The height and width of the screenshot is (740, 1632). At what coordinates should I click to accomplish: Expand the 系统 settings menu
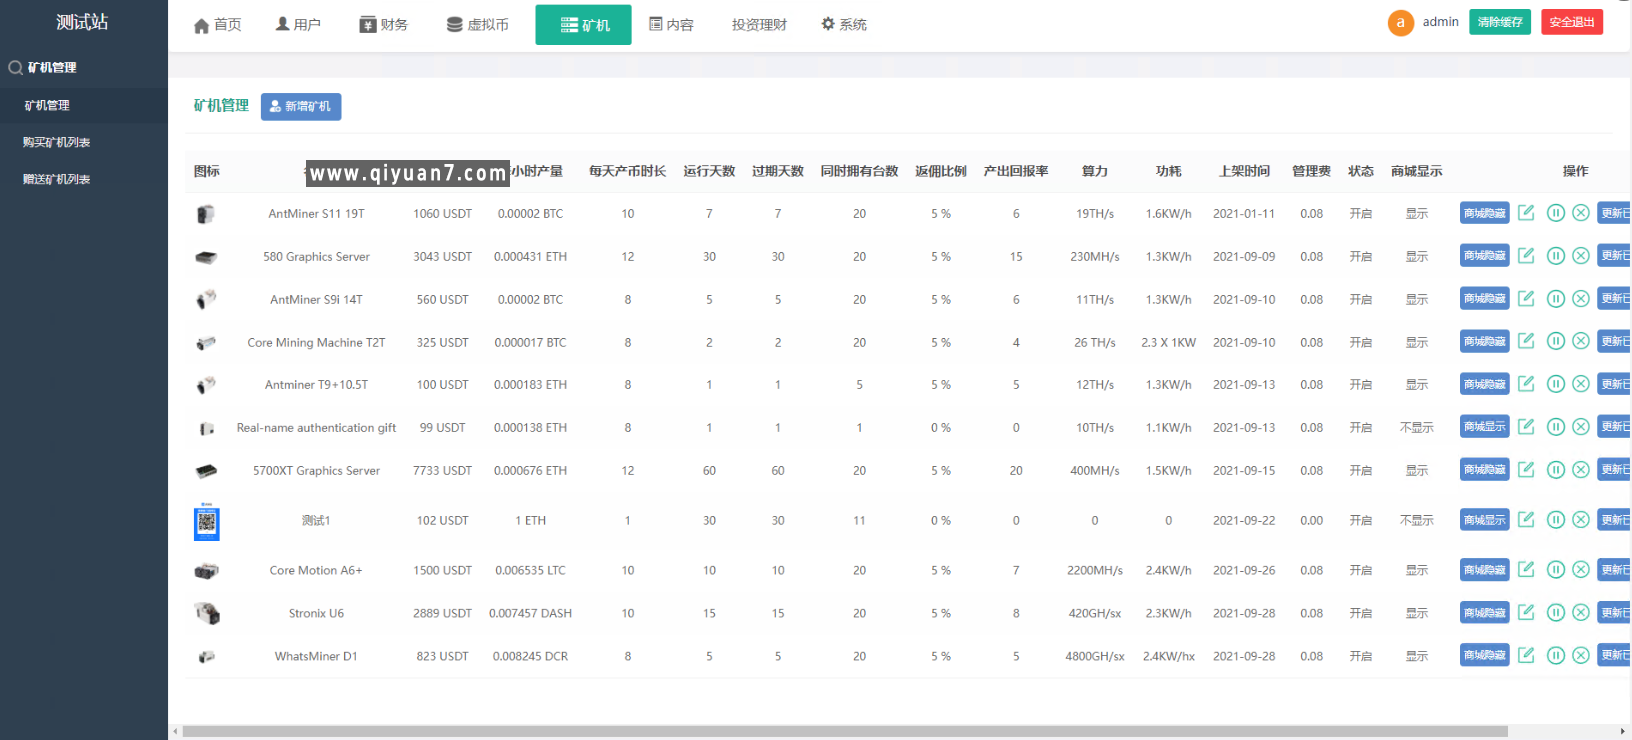(x=844, y=25)
